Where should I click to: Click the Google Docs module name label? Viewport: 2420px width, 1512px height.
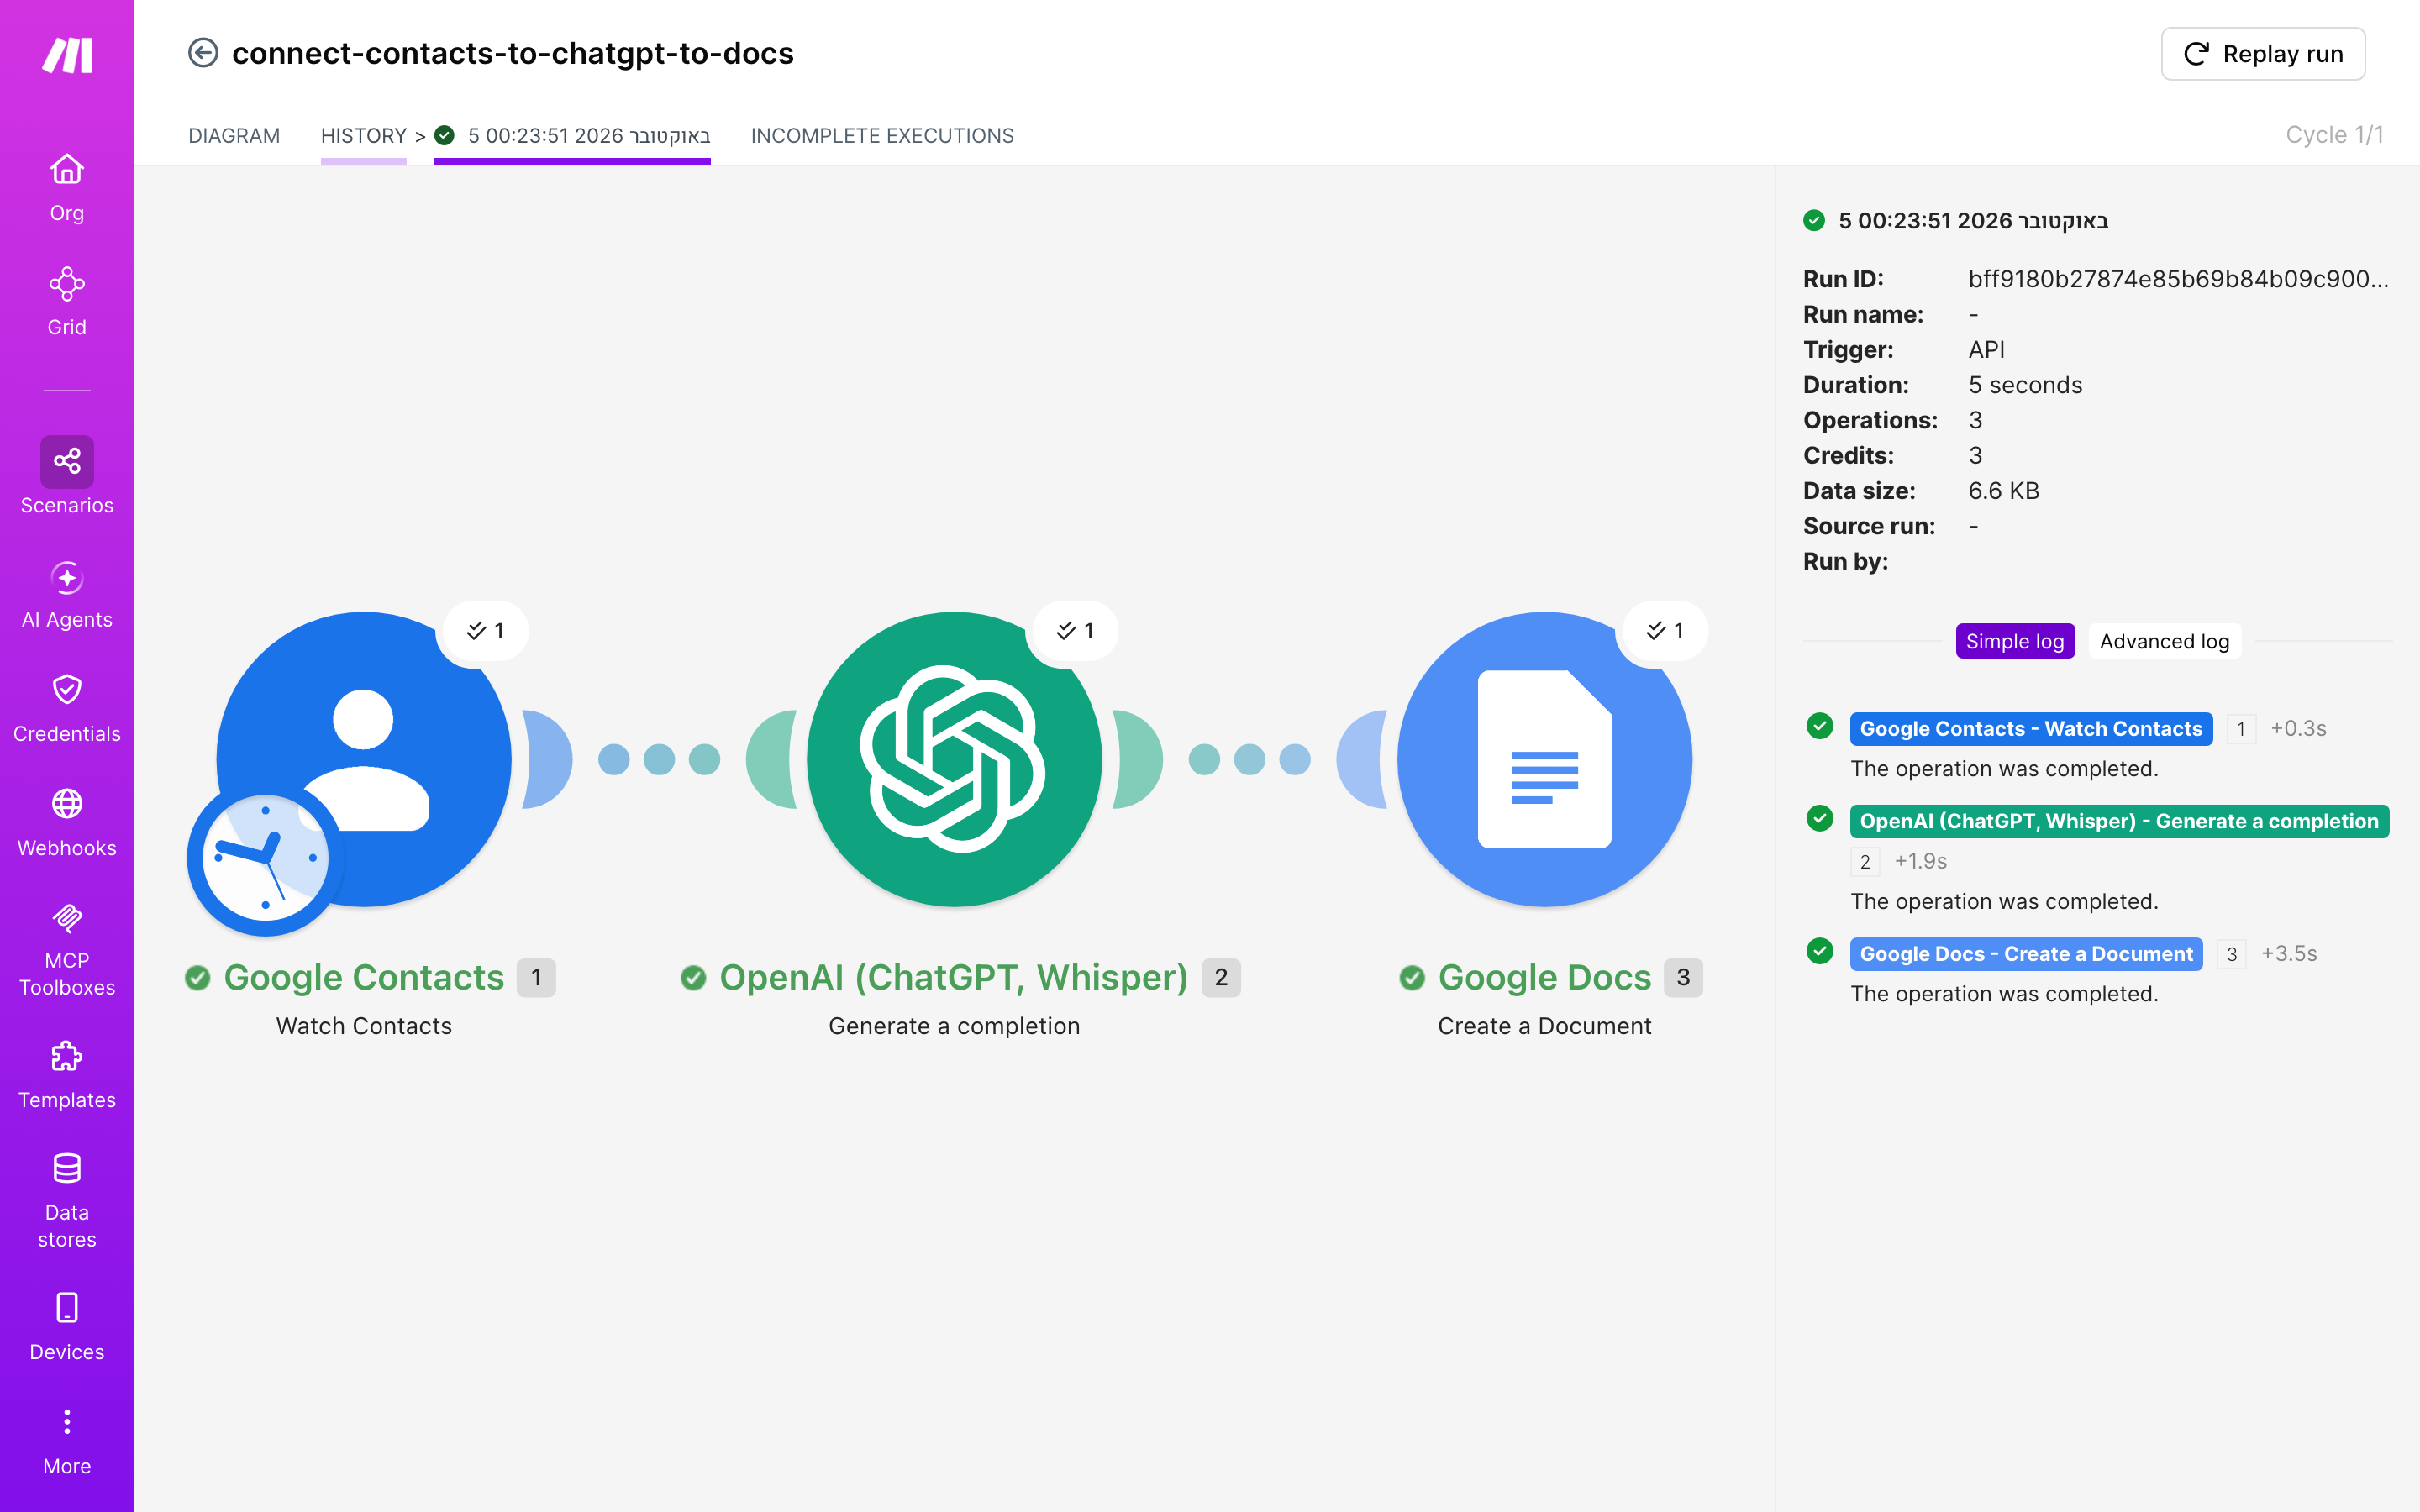[1544, 977]
